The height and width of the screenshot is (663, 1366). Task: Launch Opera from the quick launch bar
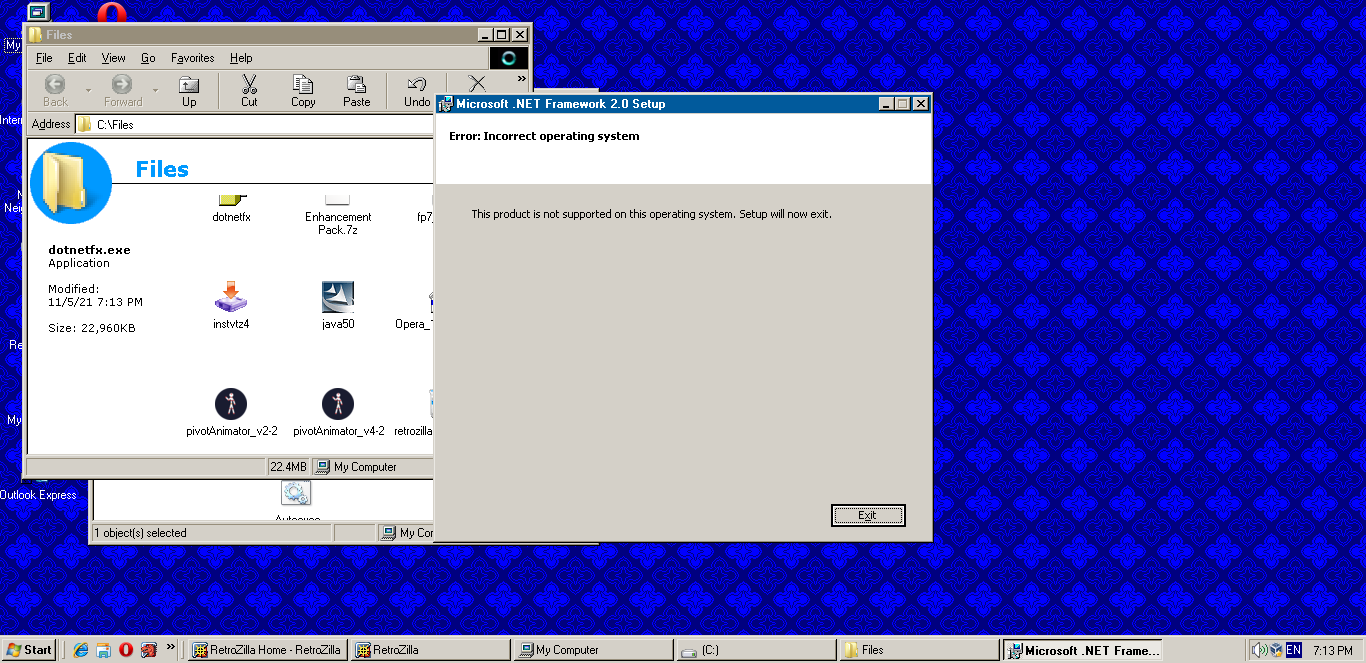tap(126, 650)
